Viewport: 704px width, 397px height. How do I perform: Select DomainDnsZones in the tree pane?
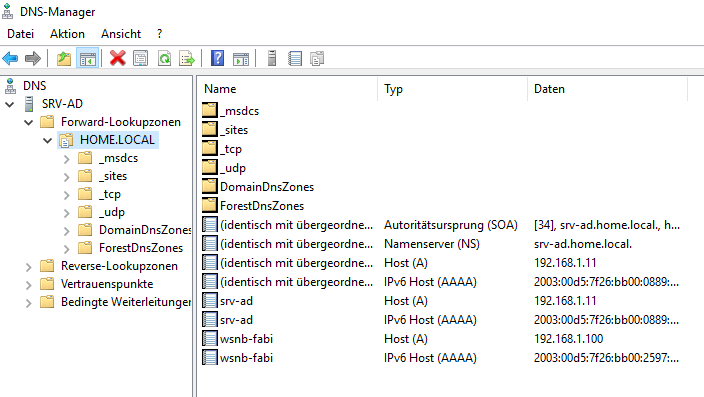pyautogui.click(x=145, y=230)
